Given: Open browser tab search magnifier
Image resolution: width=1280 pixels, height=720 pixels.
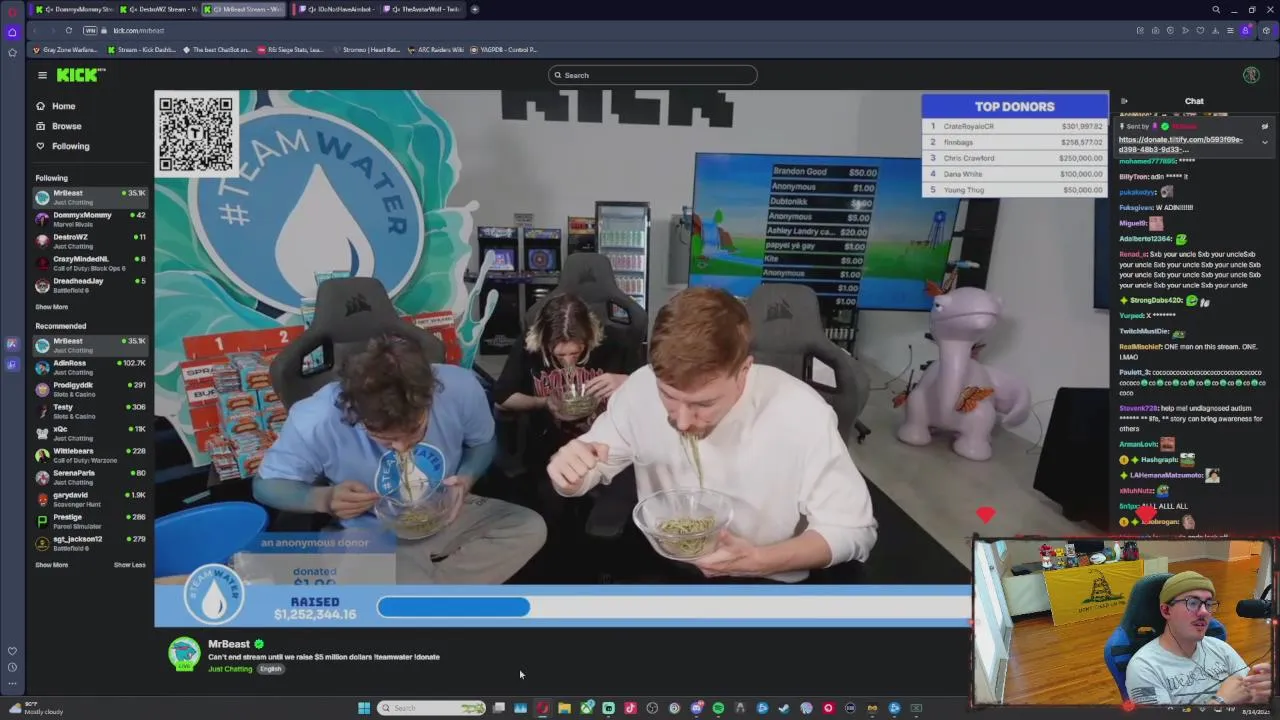Looking at the screenshot, I should (1216, 9).
